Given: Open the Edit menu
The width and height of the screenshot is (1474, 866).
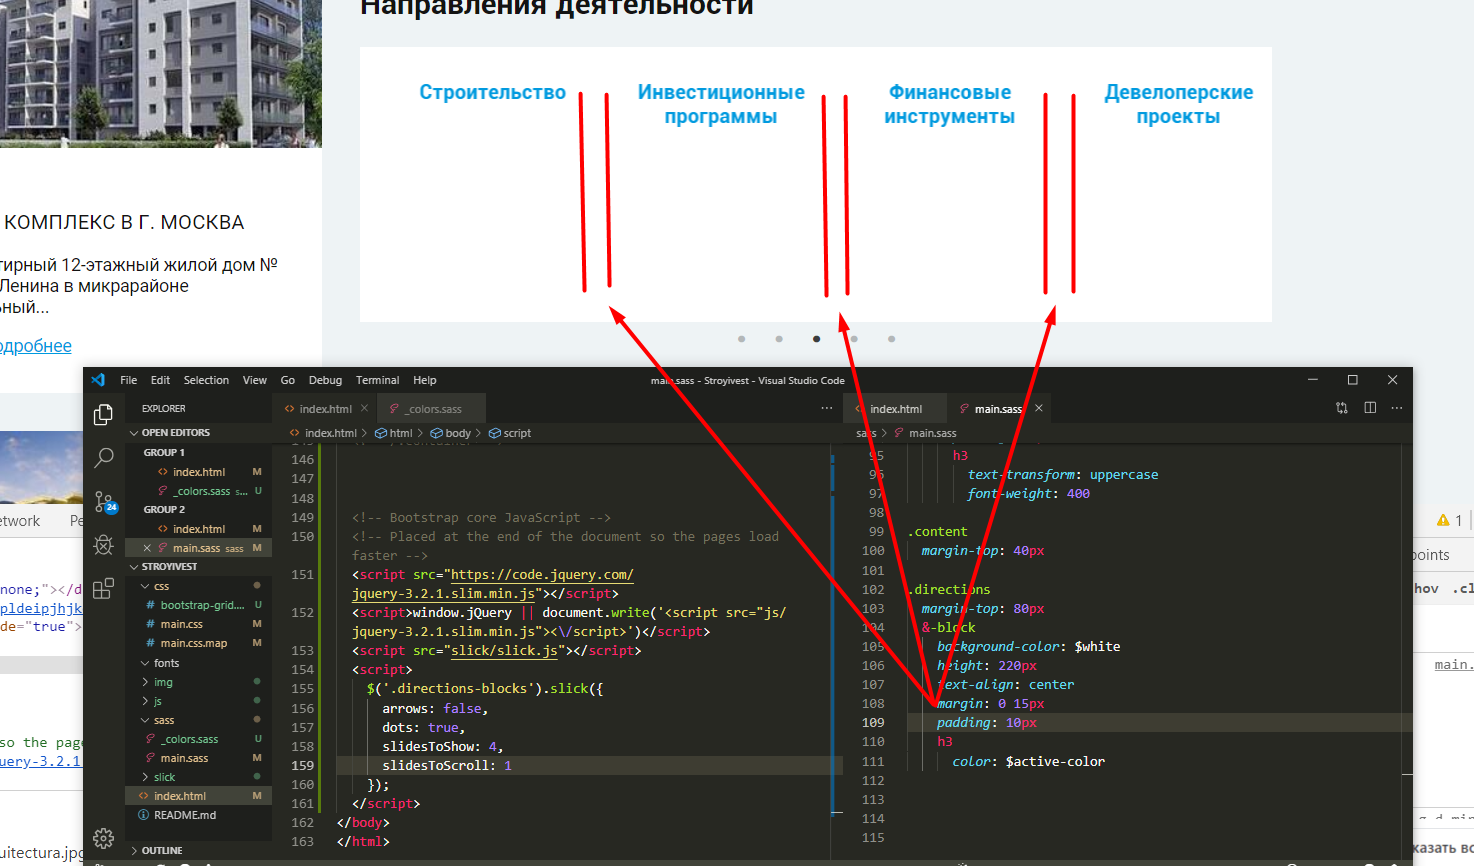Looking at the screenshot, I should pos(160,380).
